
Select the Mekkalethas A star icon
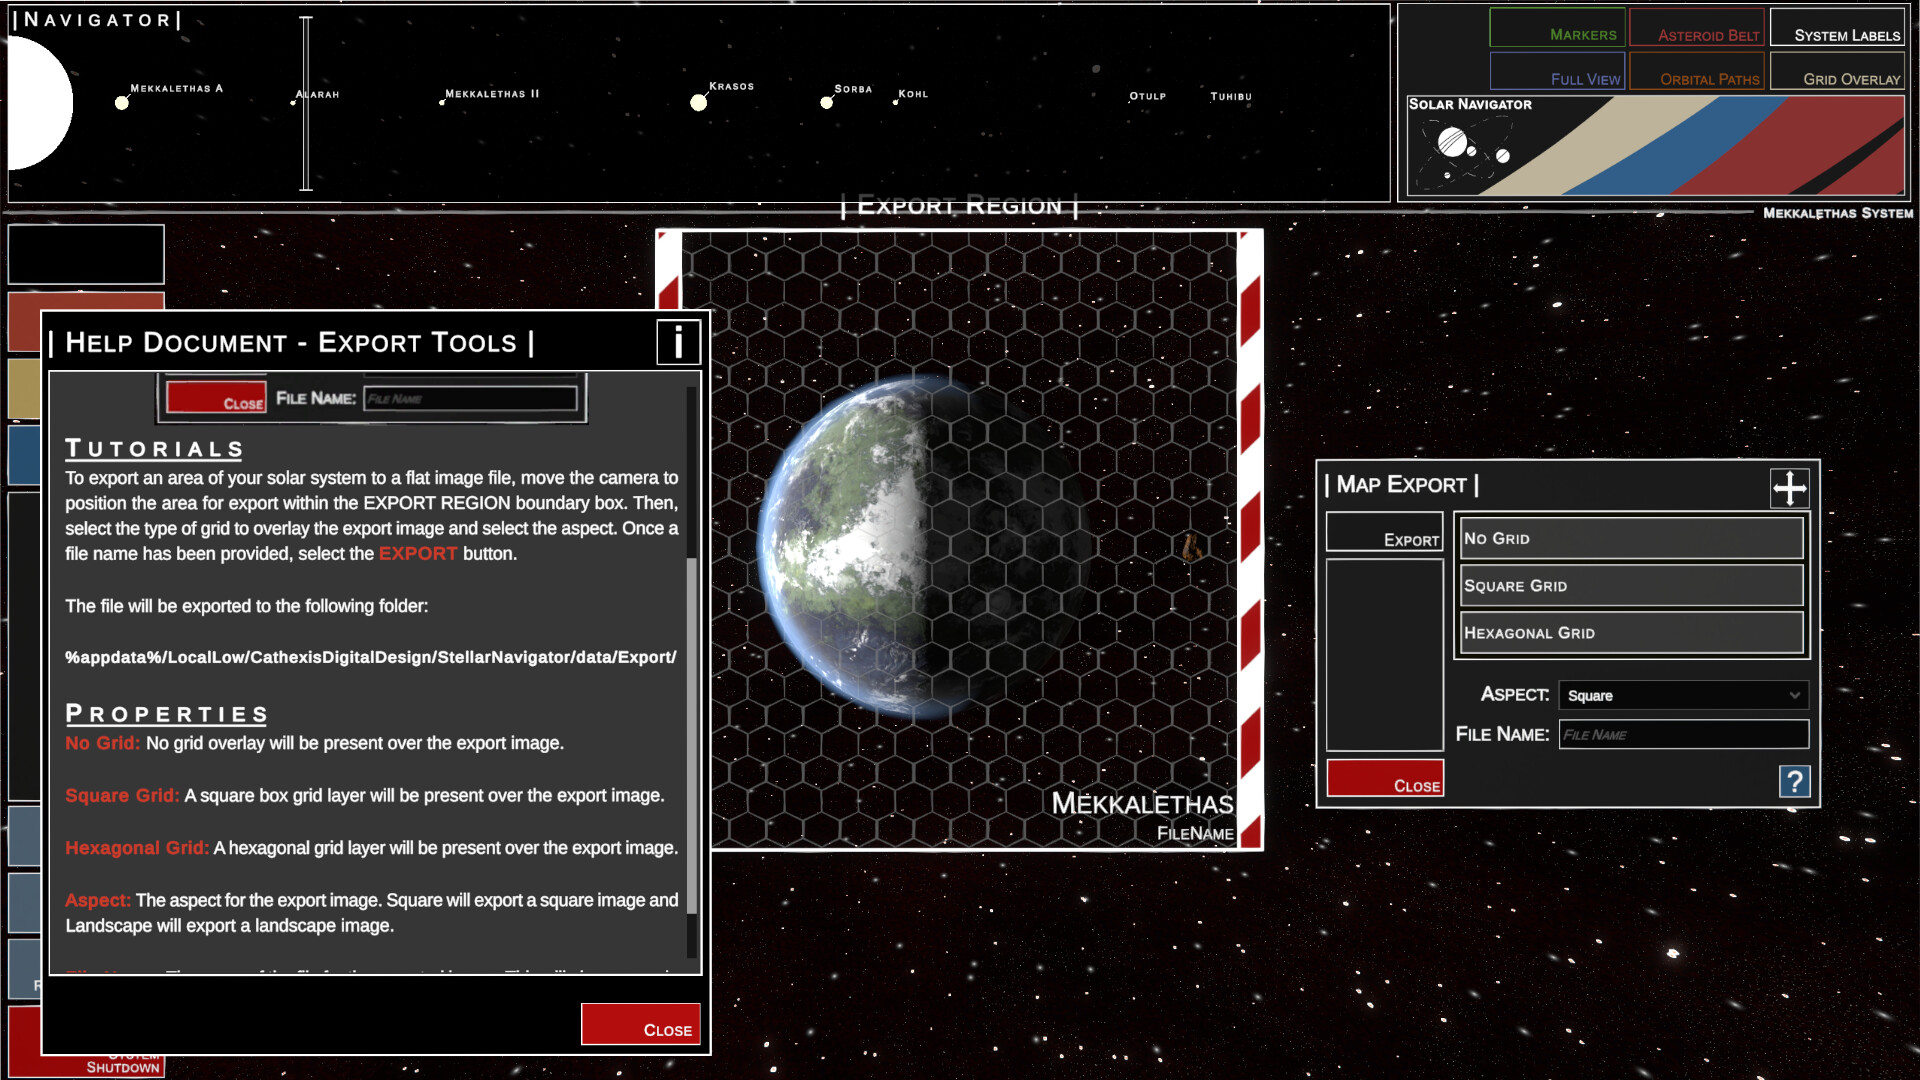(x=123, y=101)
